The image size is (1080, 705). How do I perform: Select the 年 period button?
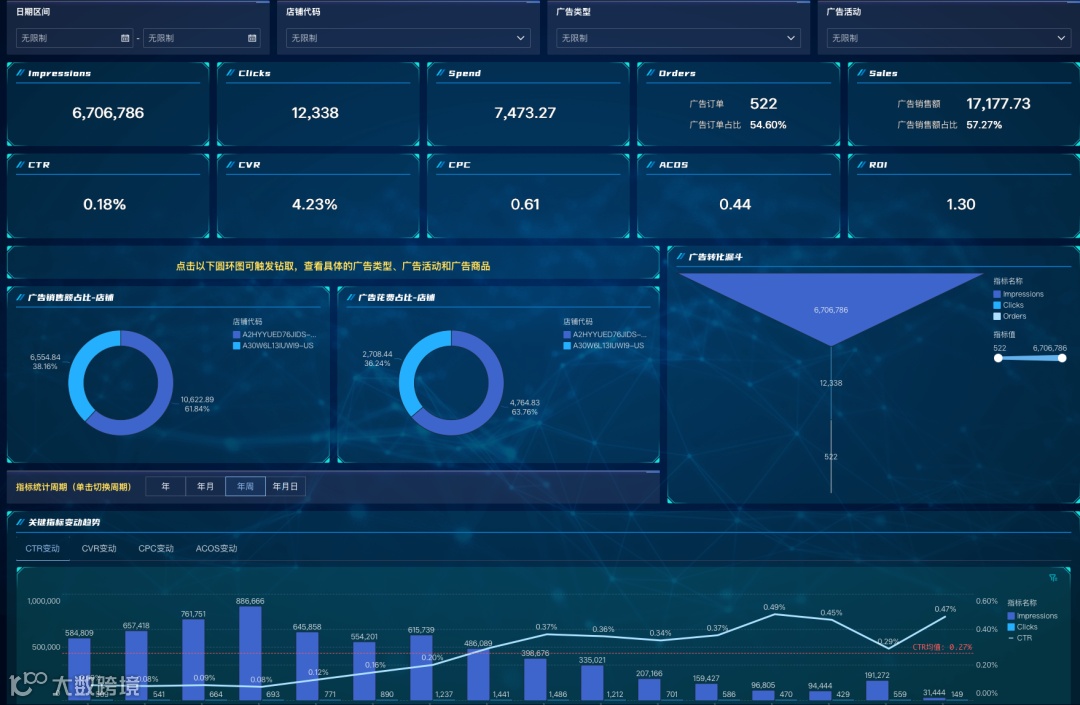point(165,486)
